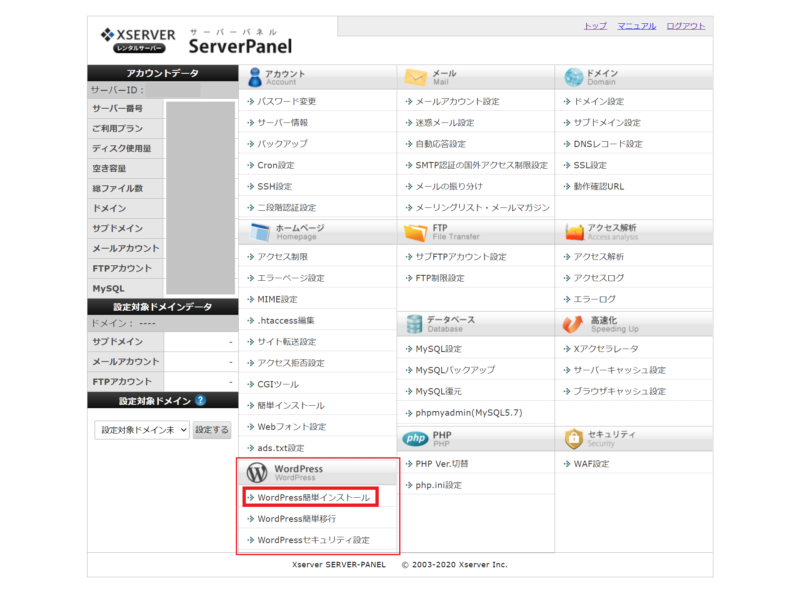Open FTP制限設定
Viewport: 800px width, 596px height.
440,278
